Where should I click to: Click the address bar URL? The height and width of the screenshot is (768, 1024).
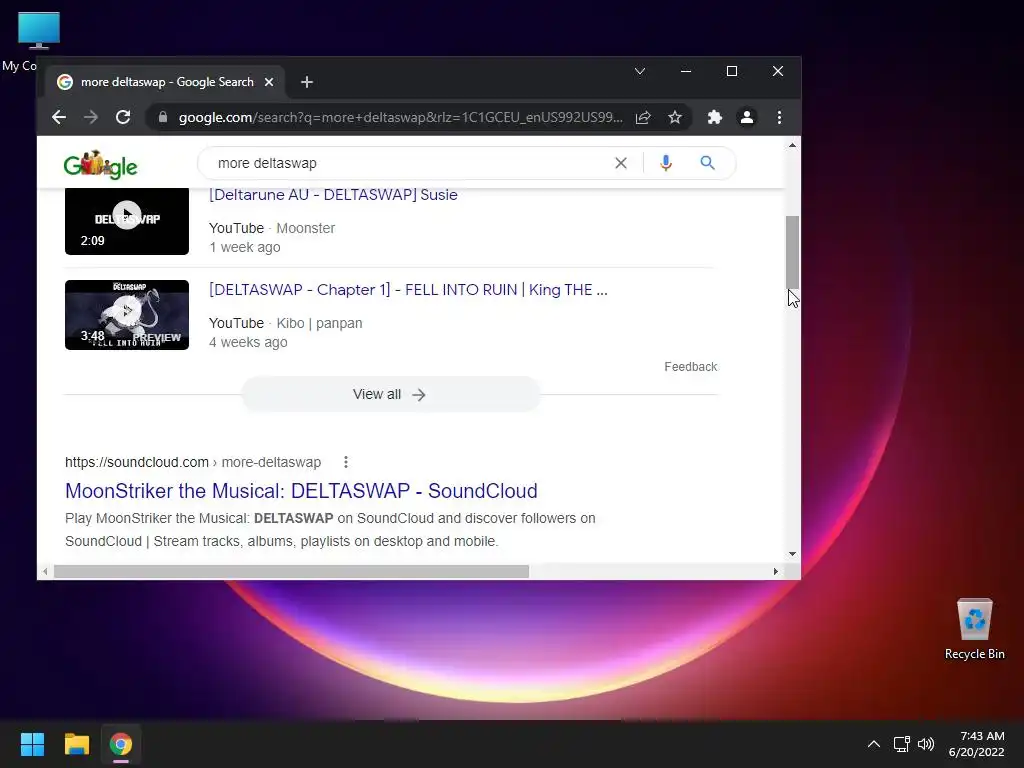coord(400,118)
